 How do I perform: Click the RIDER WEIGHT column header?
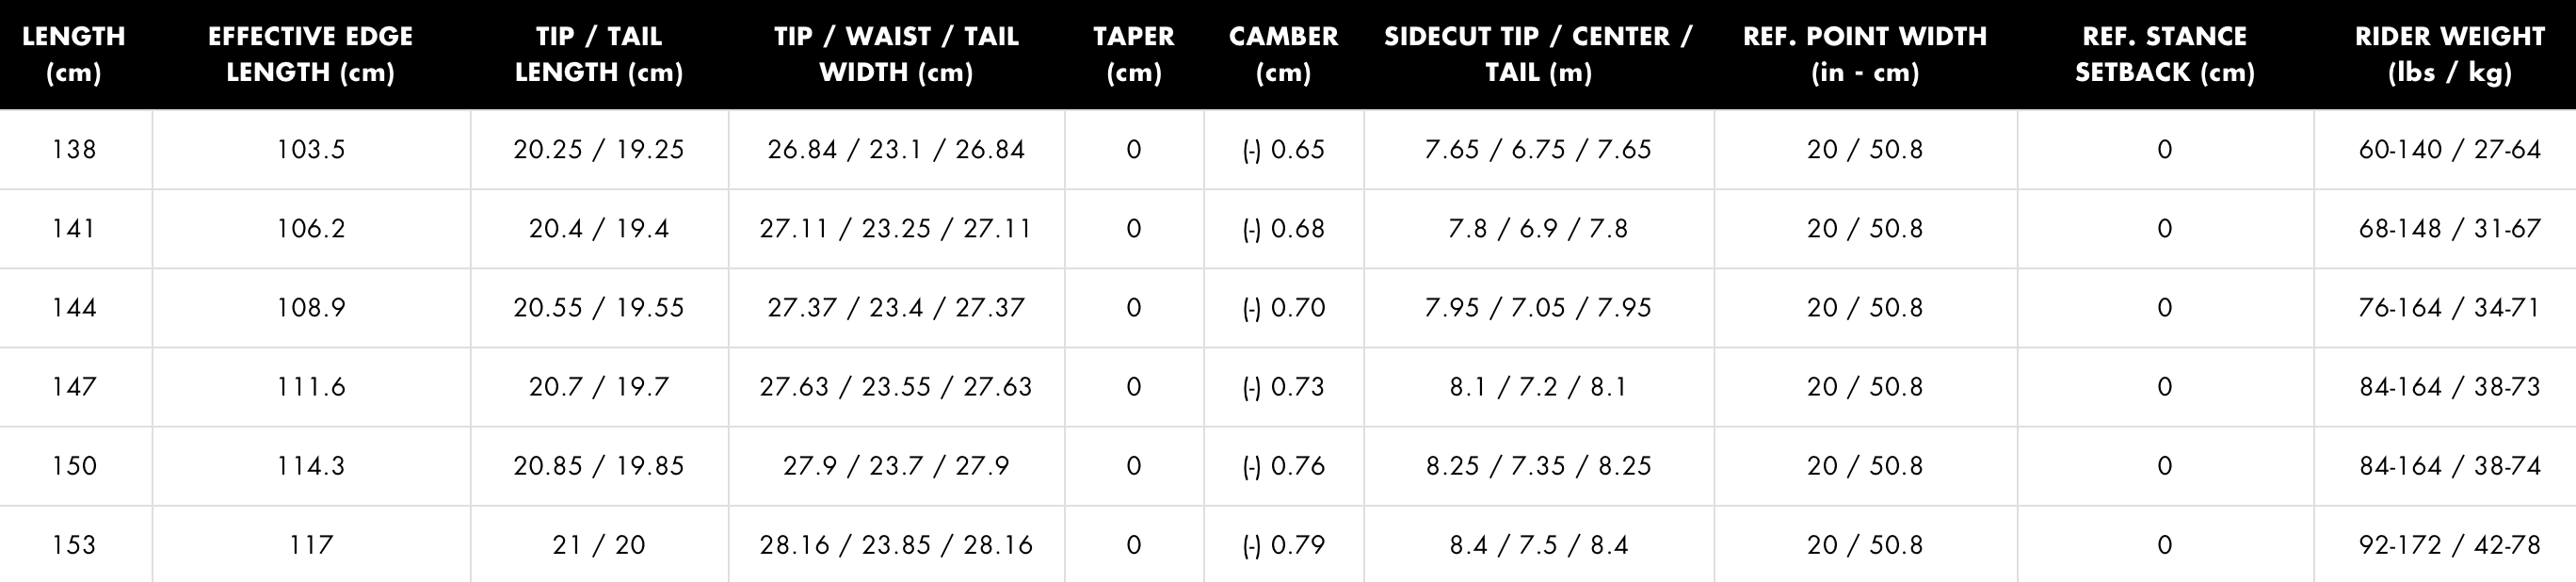(2449, 54)
